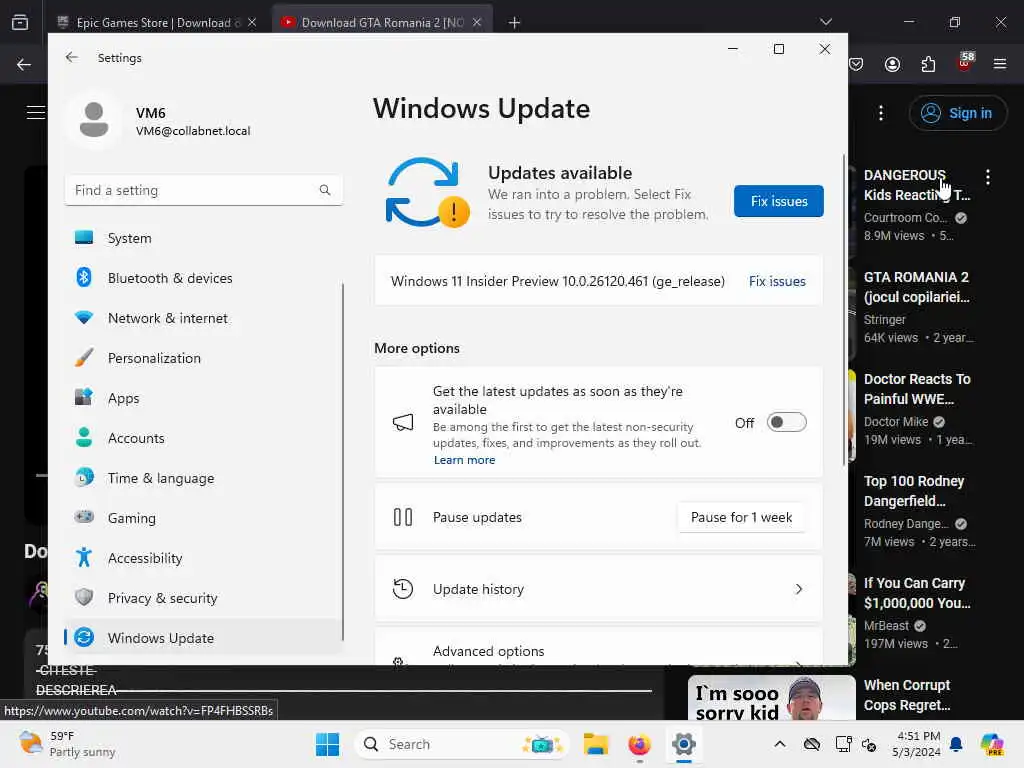
Task: Open notification bell in system tray
Action: [x=956, y=744]
